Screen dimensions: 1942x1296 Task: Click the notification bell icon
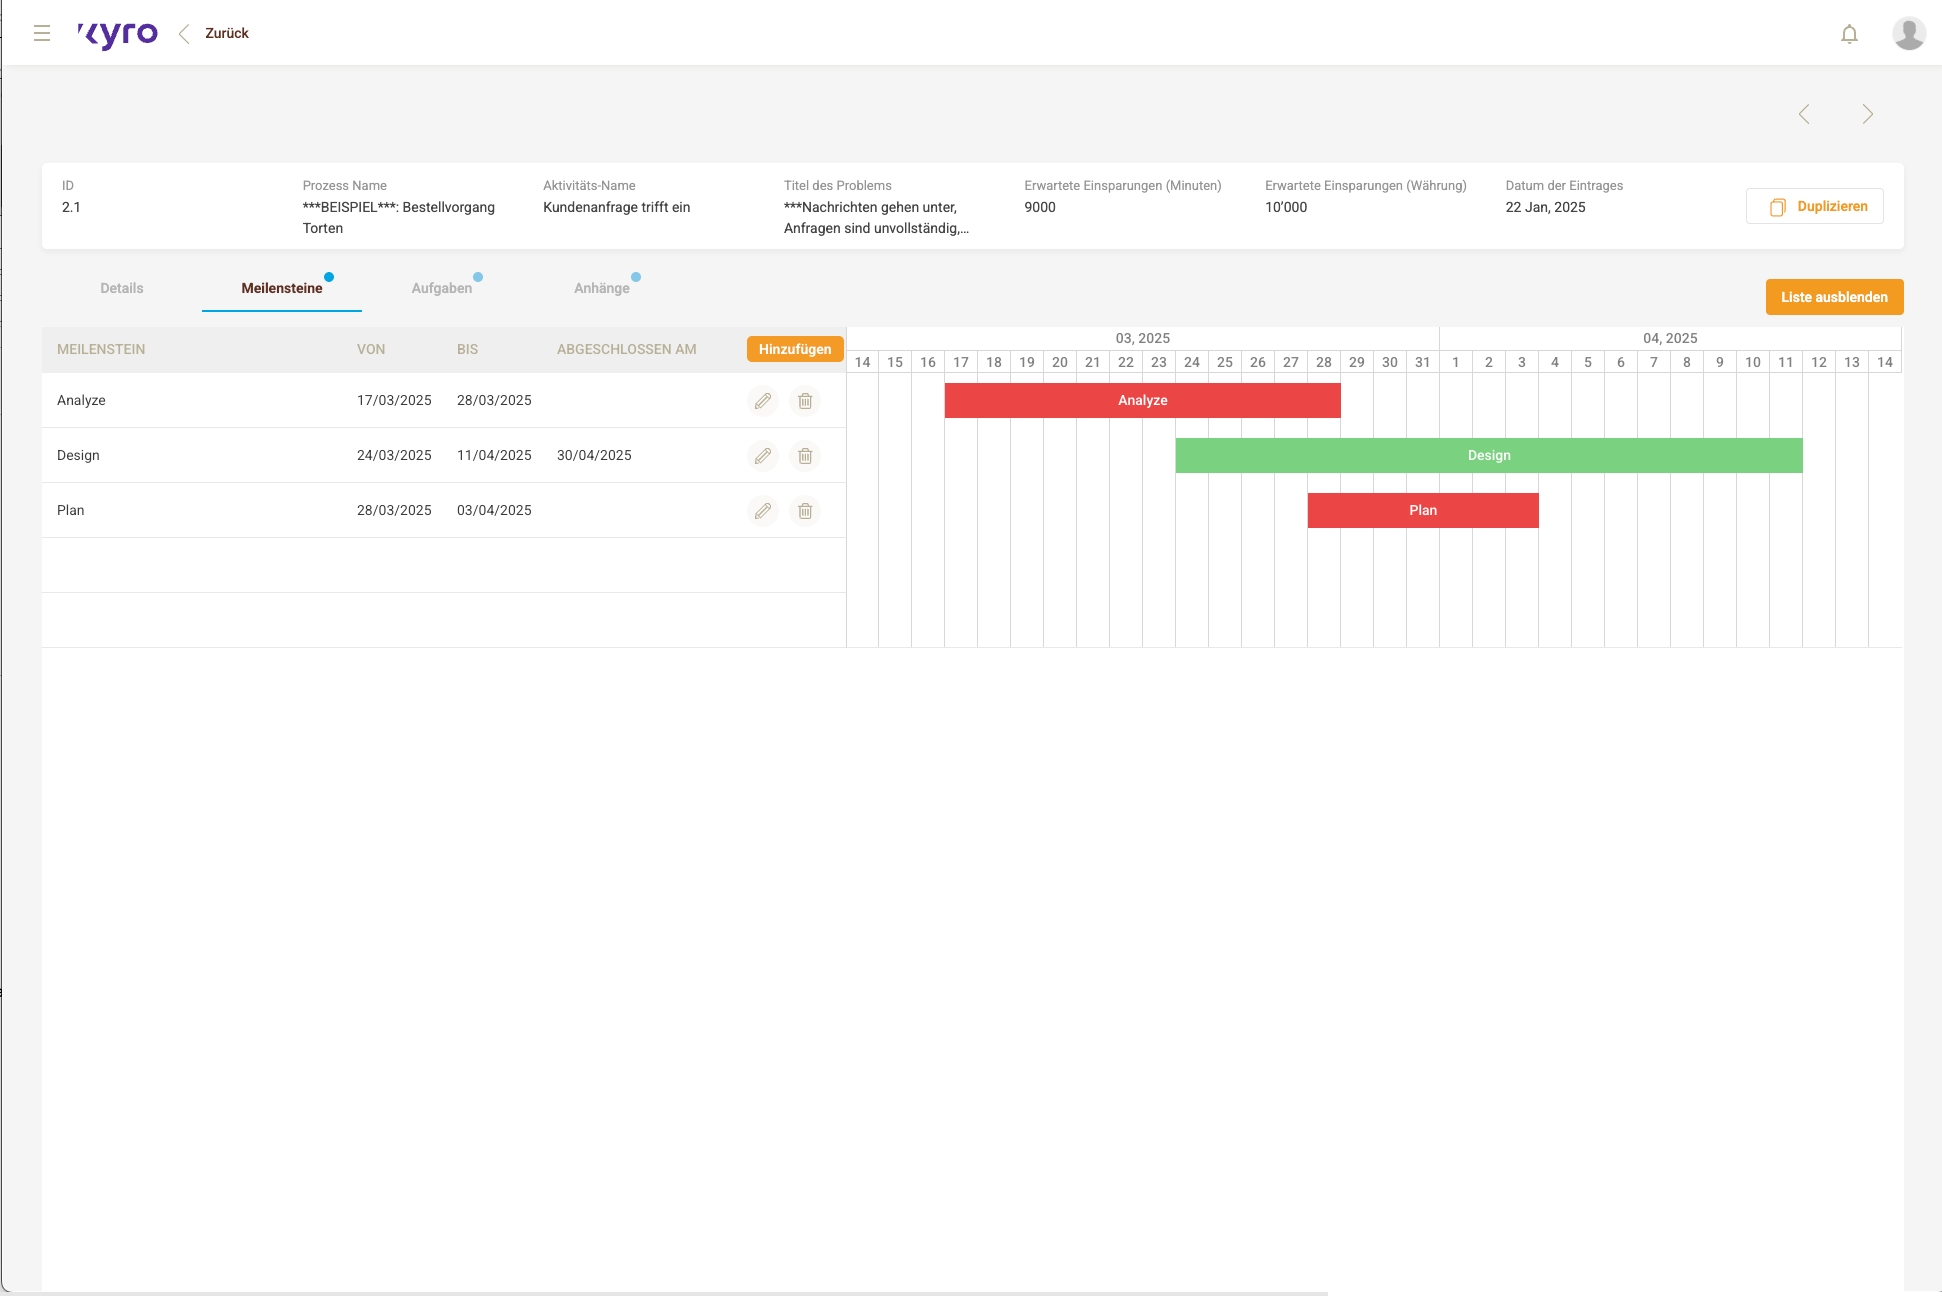1849,34
